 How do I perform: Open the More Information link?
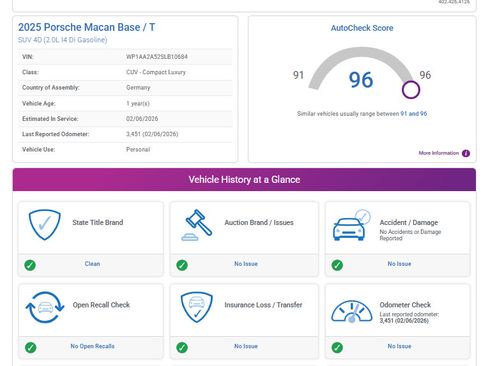pyautogui.click(x=439, y=153)
